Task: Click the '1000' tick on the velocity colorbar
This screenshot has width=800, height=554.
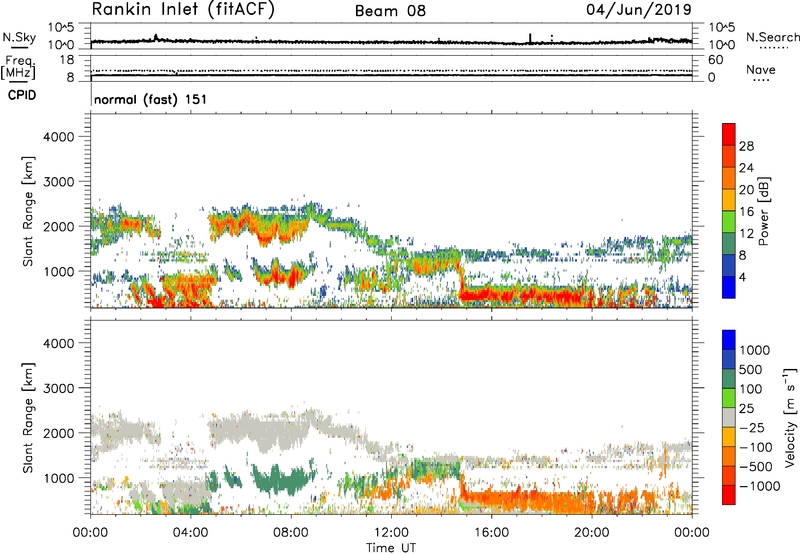Action: pyautogui.click(x=755, y=350)
